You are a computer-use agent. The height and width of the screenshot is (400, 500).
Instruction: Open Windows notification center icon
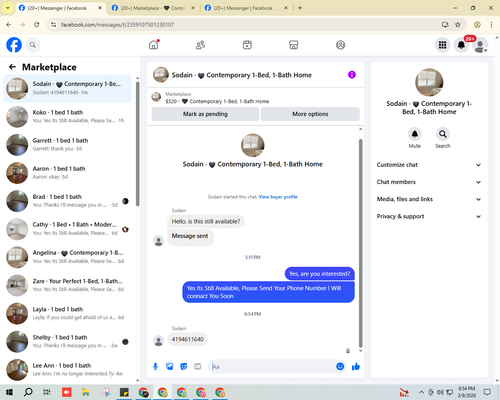pyautogui.click(x=487, y=392)
